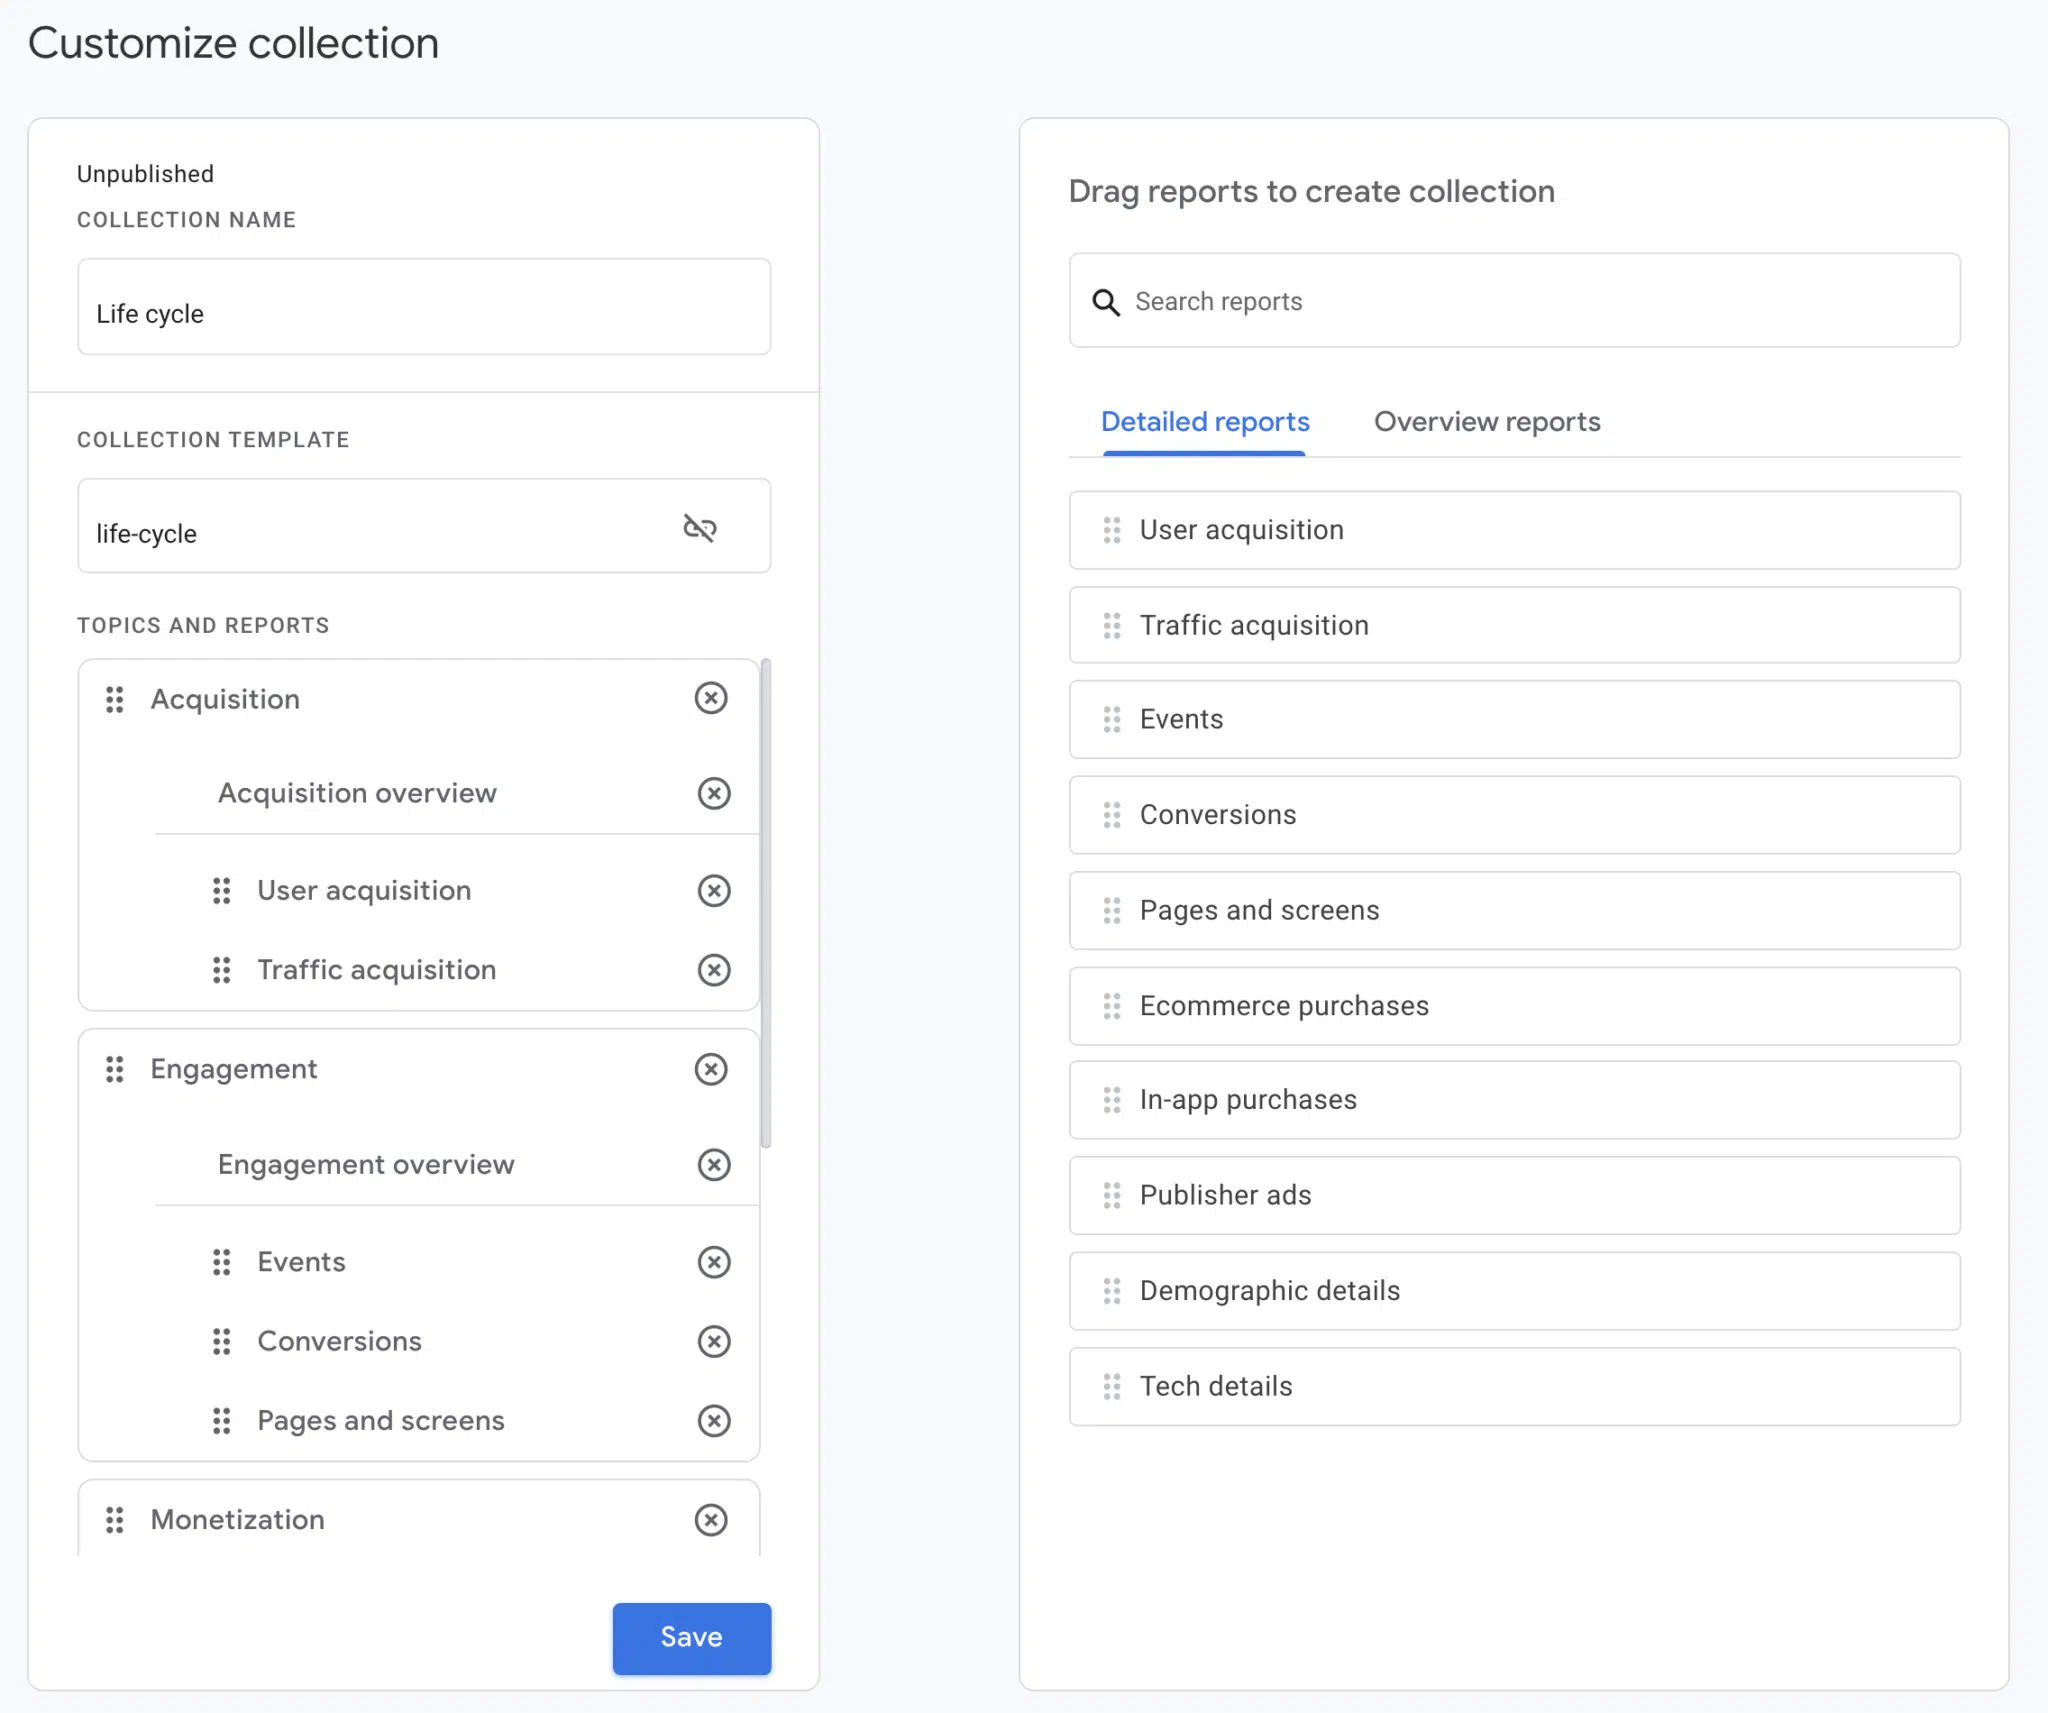
Task: Select the Demographic details report card
Action: pos(1514,1291)
